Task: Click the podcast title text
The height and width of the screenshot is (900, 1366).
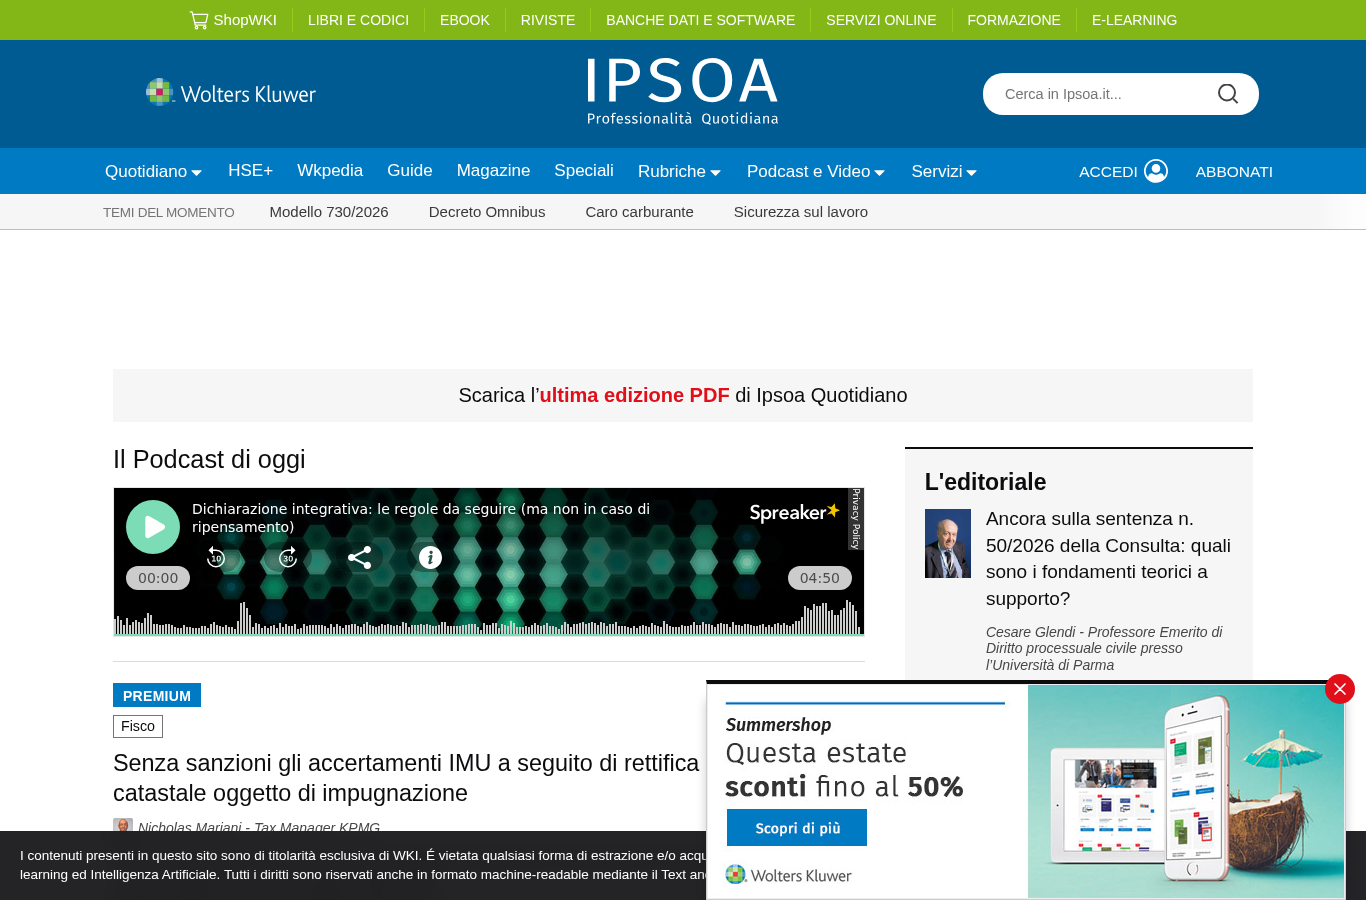Action: pyautogui.click(x=421, y=518)
